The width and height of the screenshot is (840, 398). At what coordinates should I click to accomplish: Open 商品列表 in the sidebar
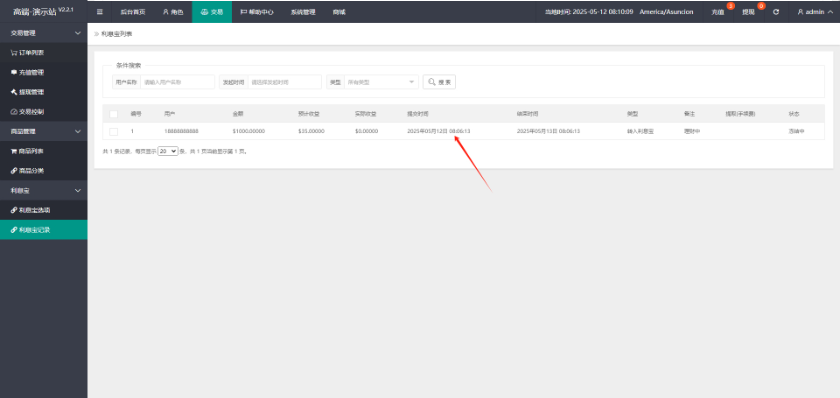(x=43, y=151)
